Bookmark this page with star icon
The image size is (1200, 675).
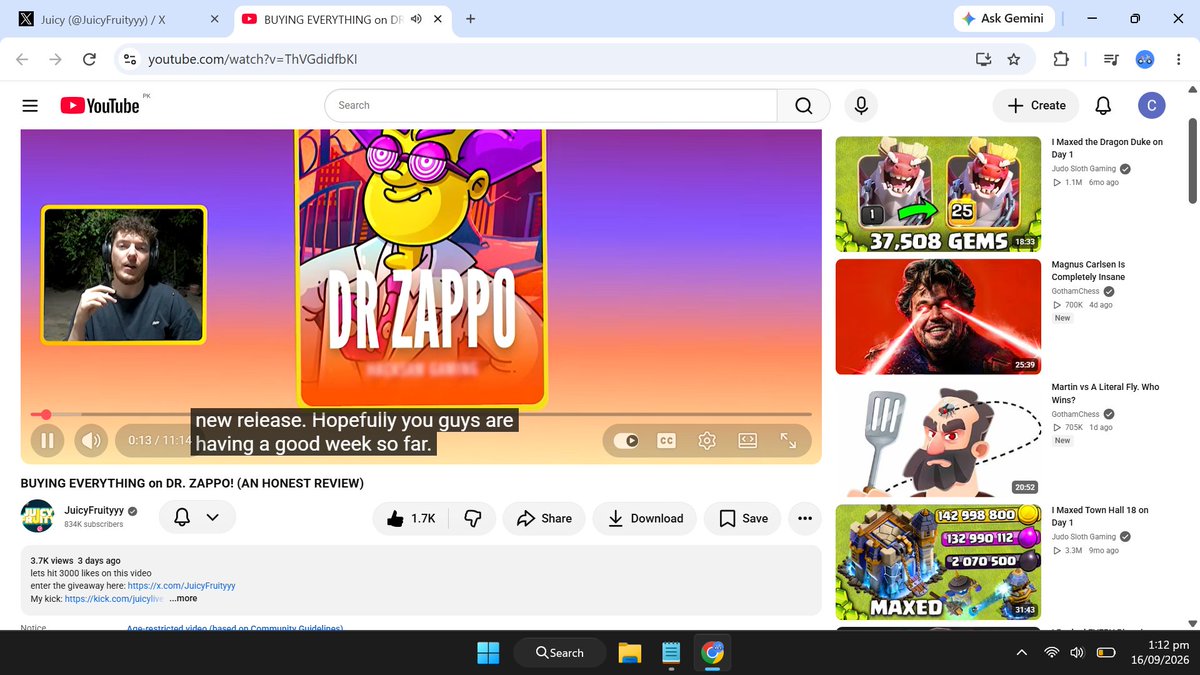pos(1014,60)
